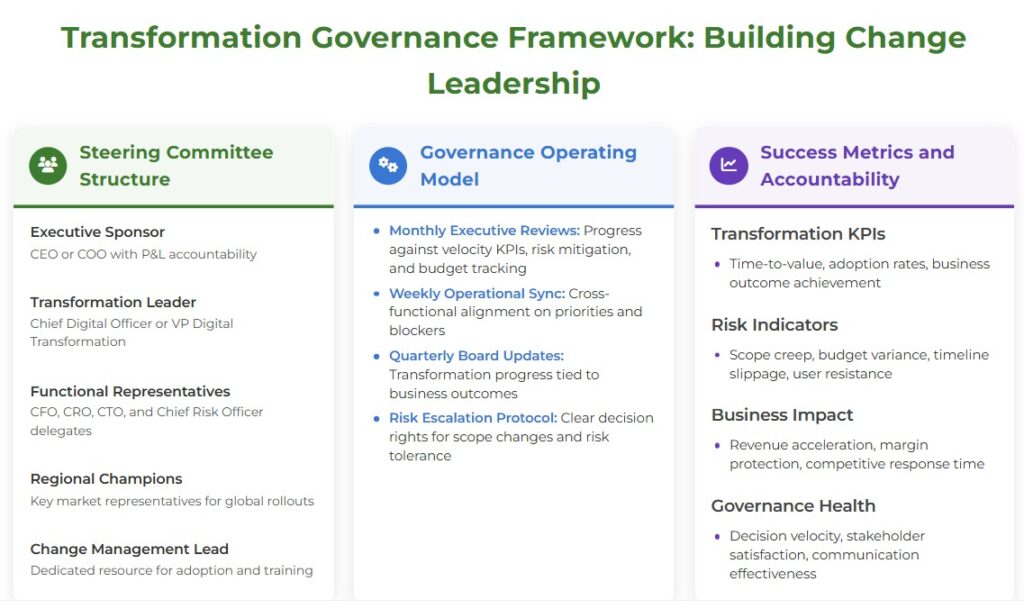Select the Transformation Governance Framework main title
This screenshot has height=609, width=1024.
[x=513, y=60]
